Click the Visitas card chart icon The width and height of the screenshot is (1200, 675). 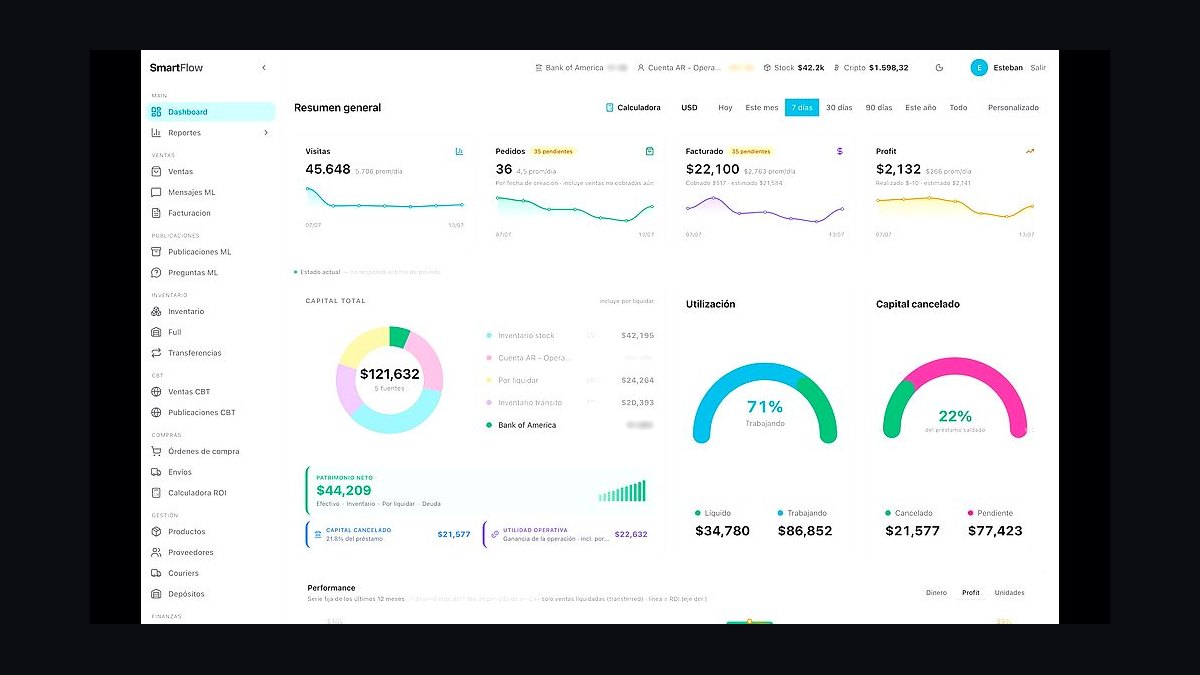point(459,151)
